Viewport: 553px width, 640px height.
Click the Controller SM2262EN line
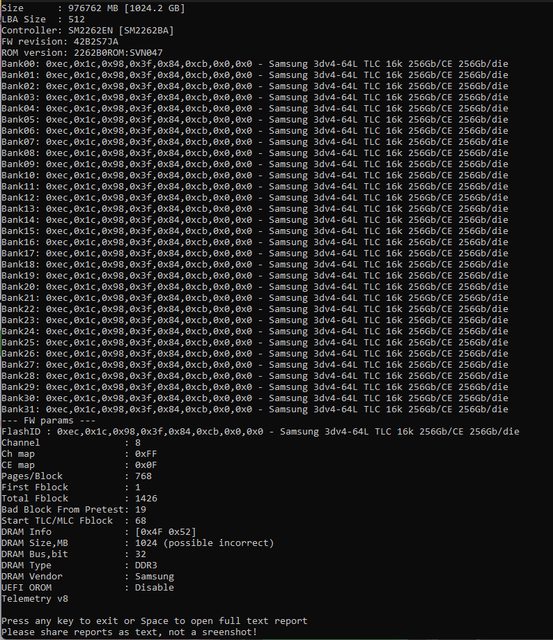88,31
